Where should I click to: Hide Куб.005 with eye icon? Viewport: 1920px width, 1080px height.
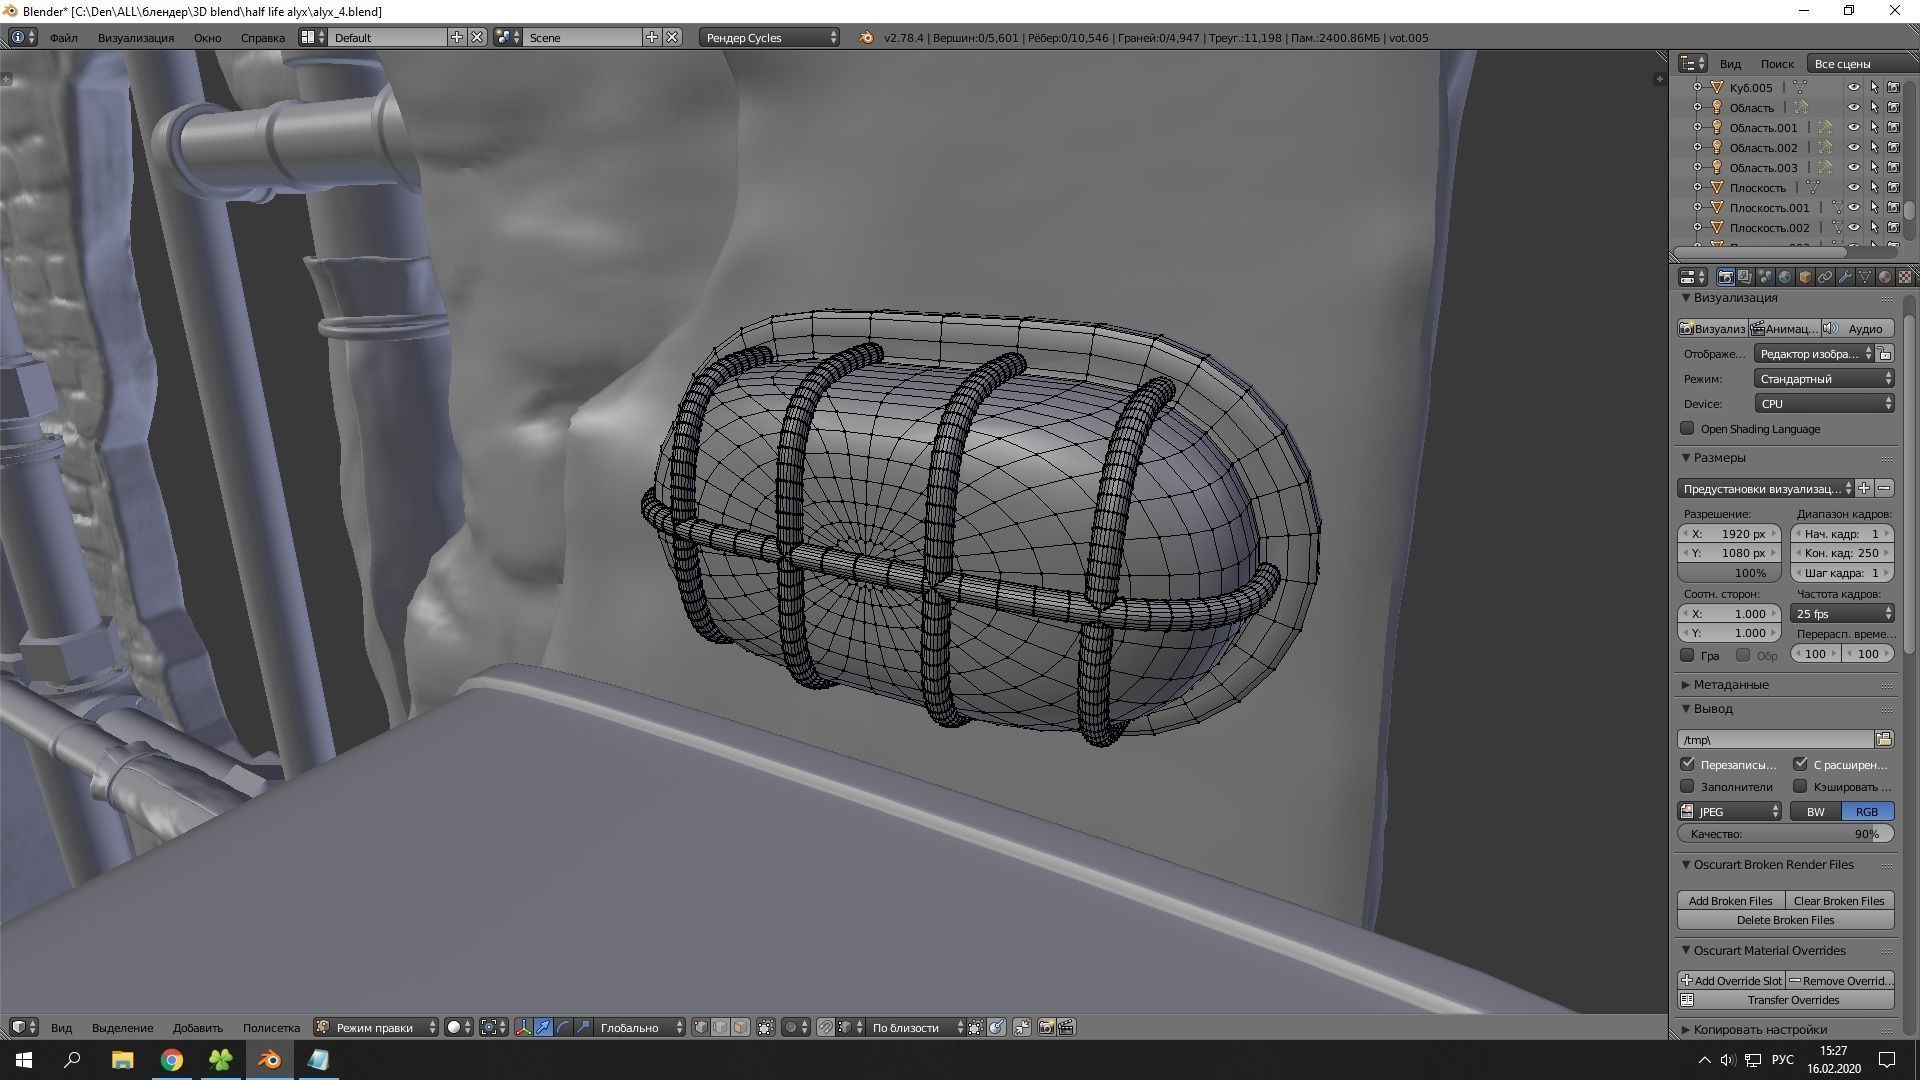click(x=1853, y=87)
